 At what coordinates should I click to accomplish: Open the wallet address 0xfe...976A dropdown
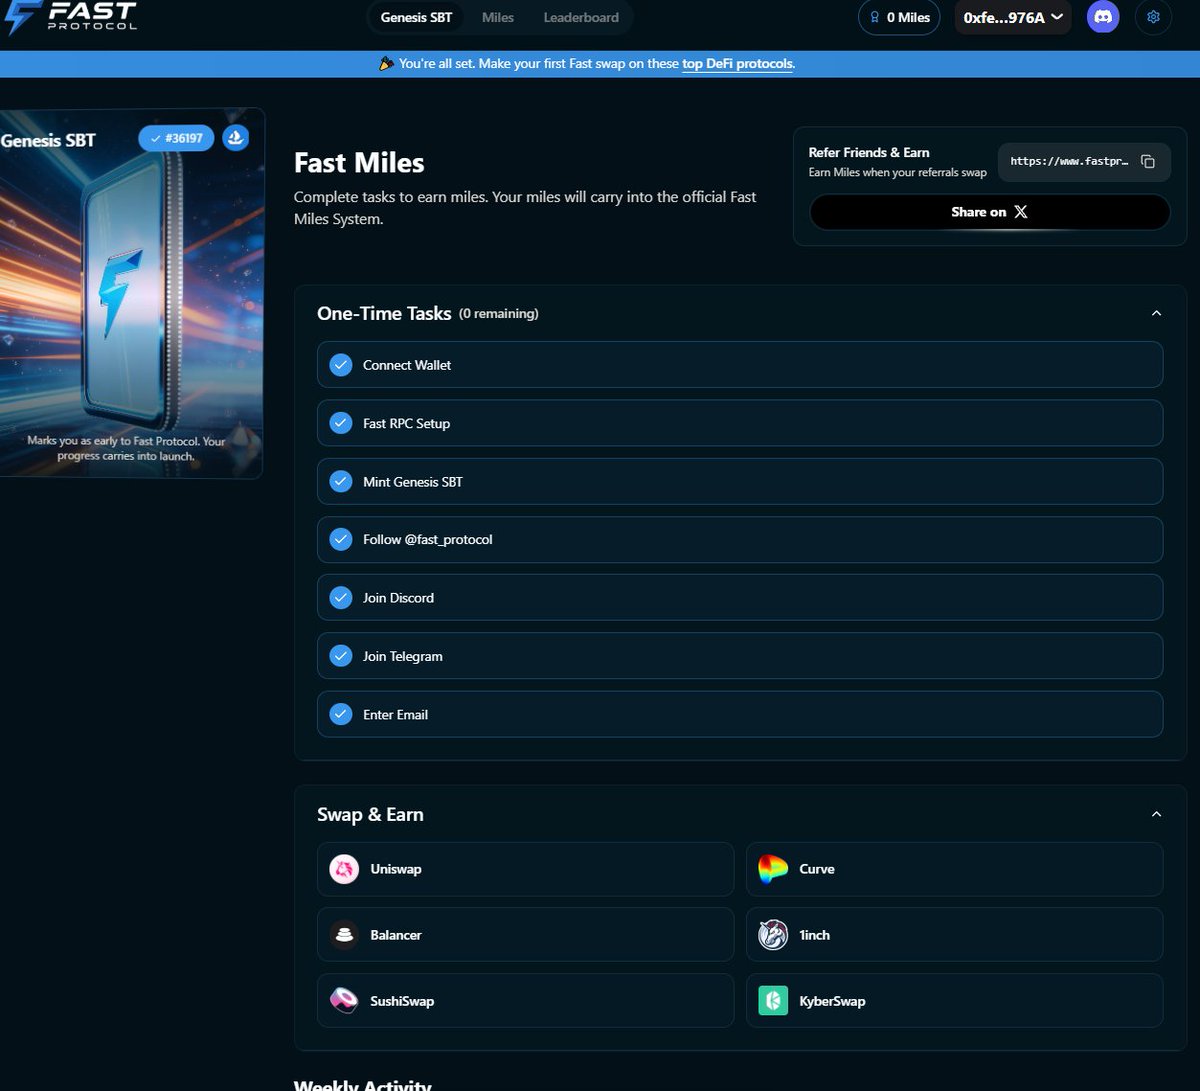click(1013, 17)
